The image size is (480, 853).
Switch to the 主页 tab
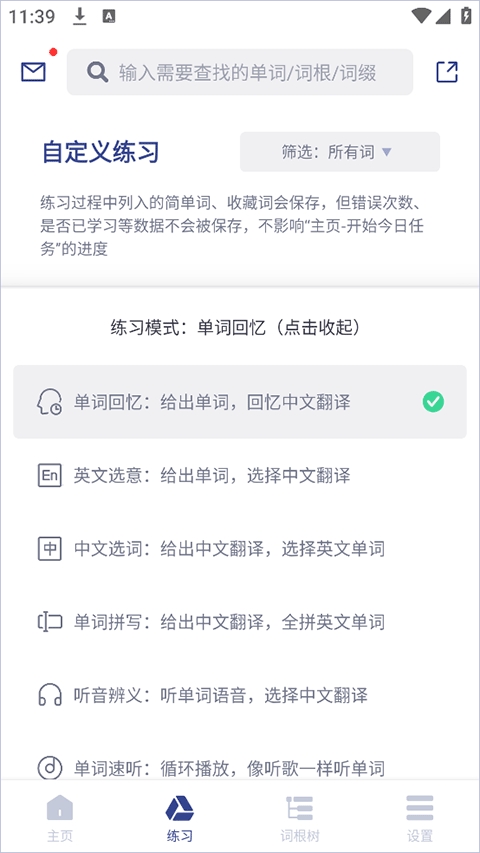coord(60,818)
